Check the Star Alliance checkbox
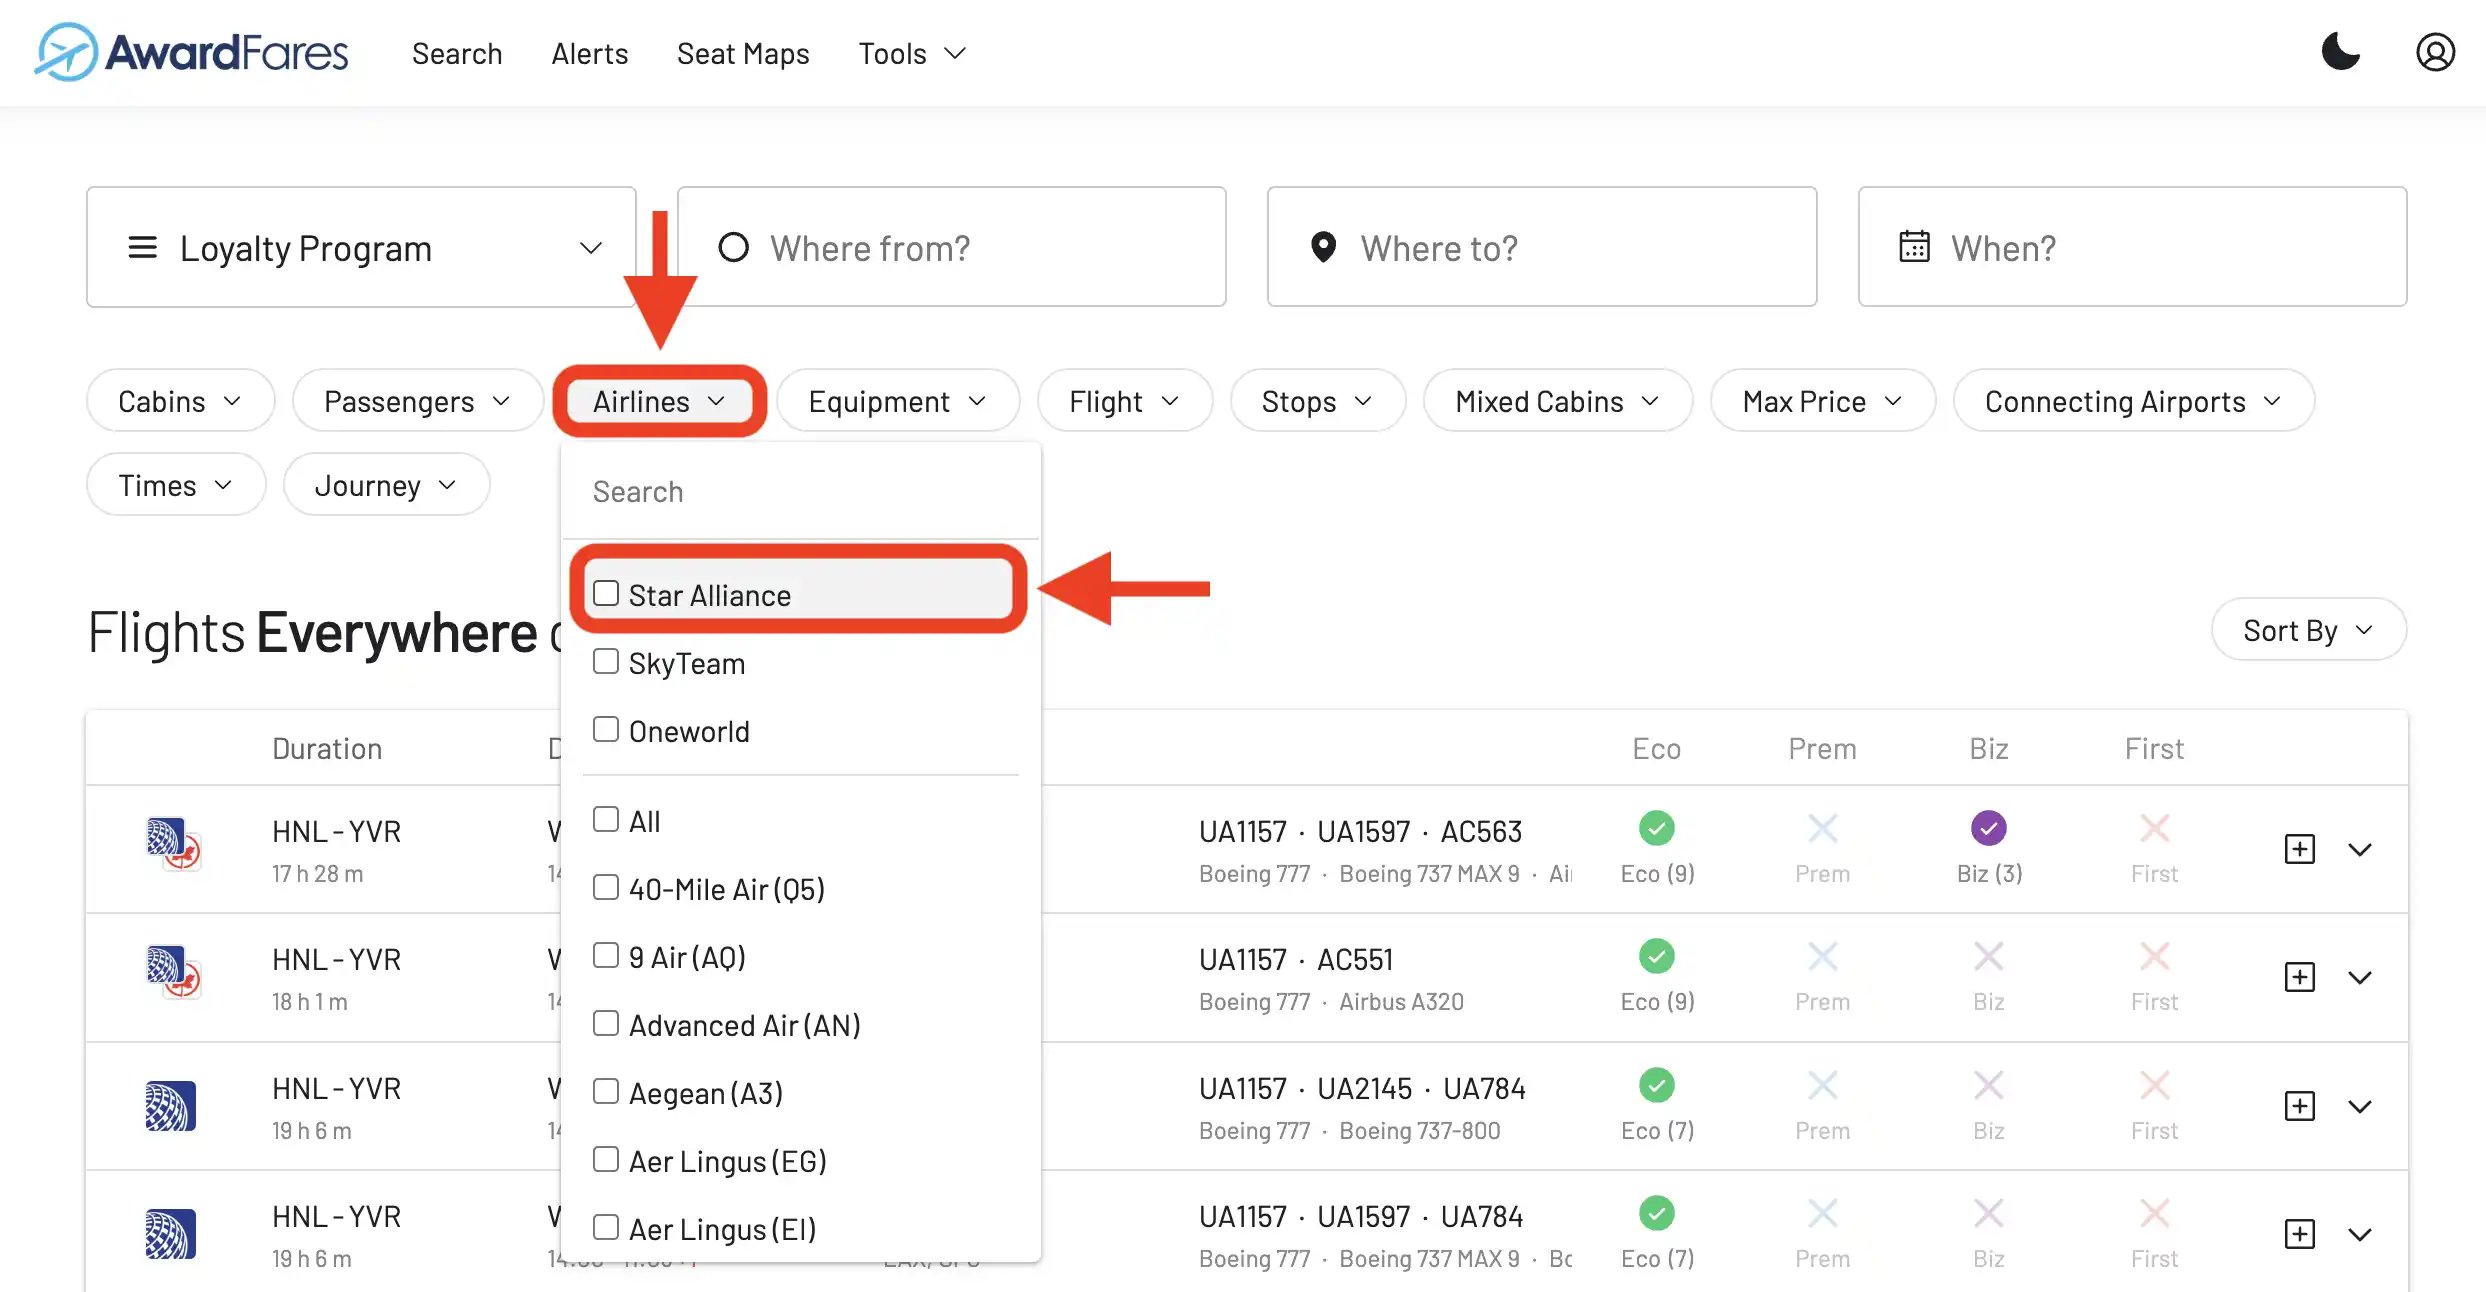 [605, 593]
